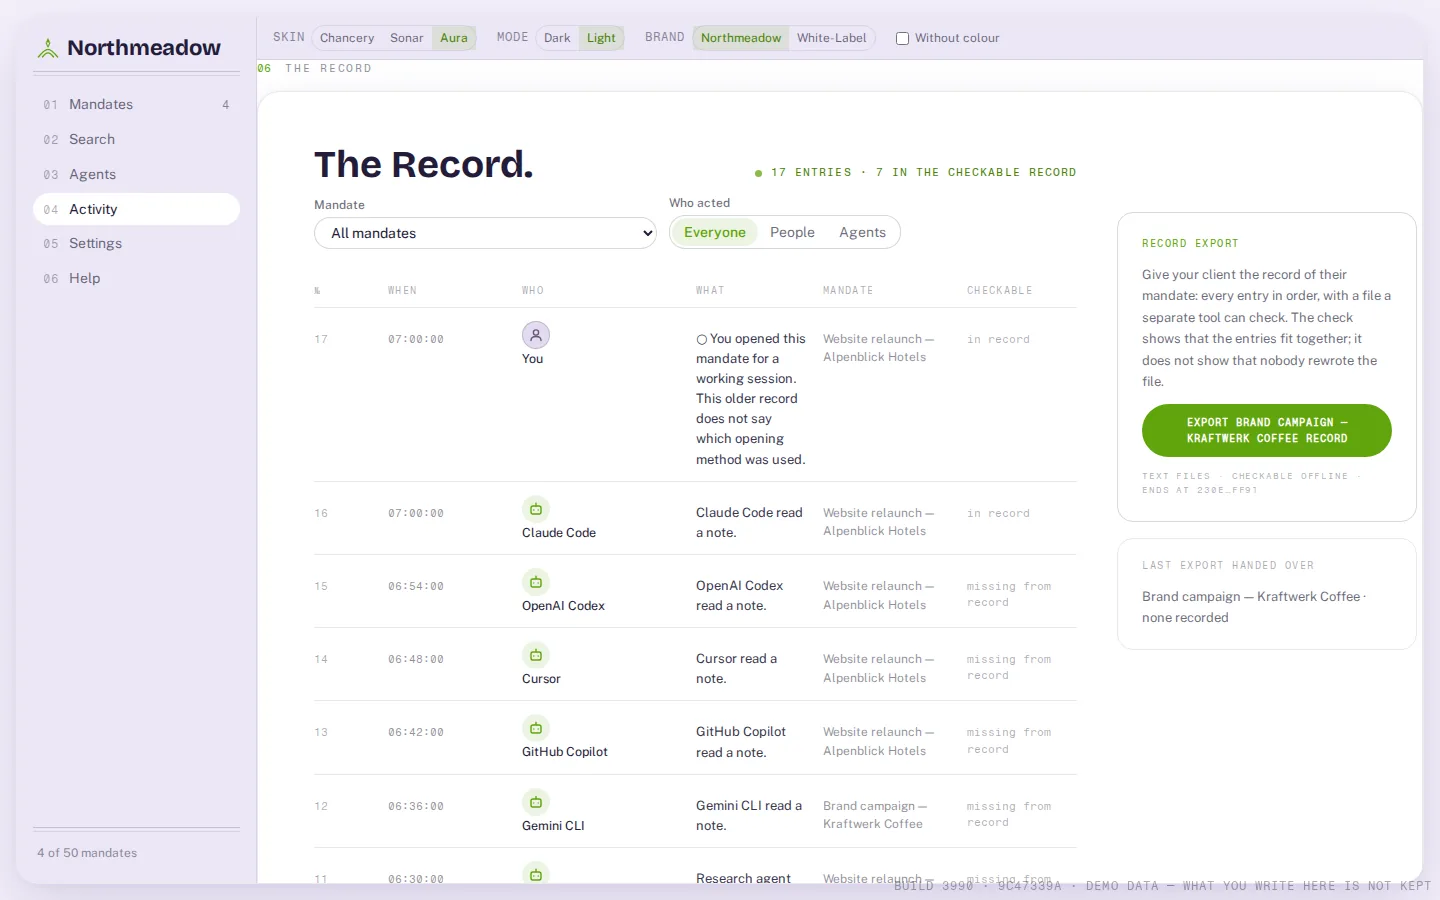The height and width of the screenshot is (900, 1440).
Task: Toggle the Without colour checkbox
Action: tap(902, 38)
